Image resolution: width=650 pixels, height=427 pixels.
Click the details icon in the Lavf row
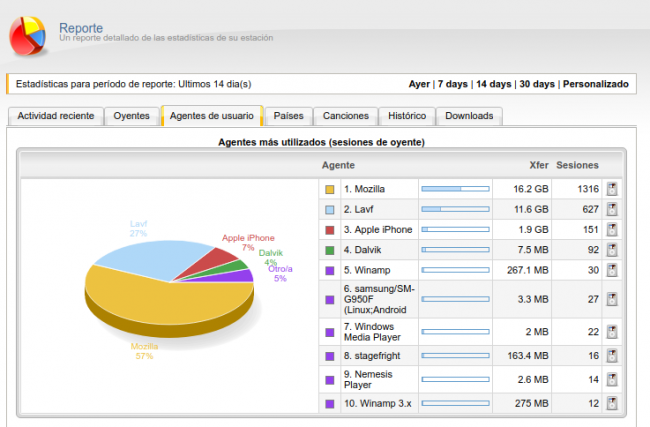[612, 209]
